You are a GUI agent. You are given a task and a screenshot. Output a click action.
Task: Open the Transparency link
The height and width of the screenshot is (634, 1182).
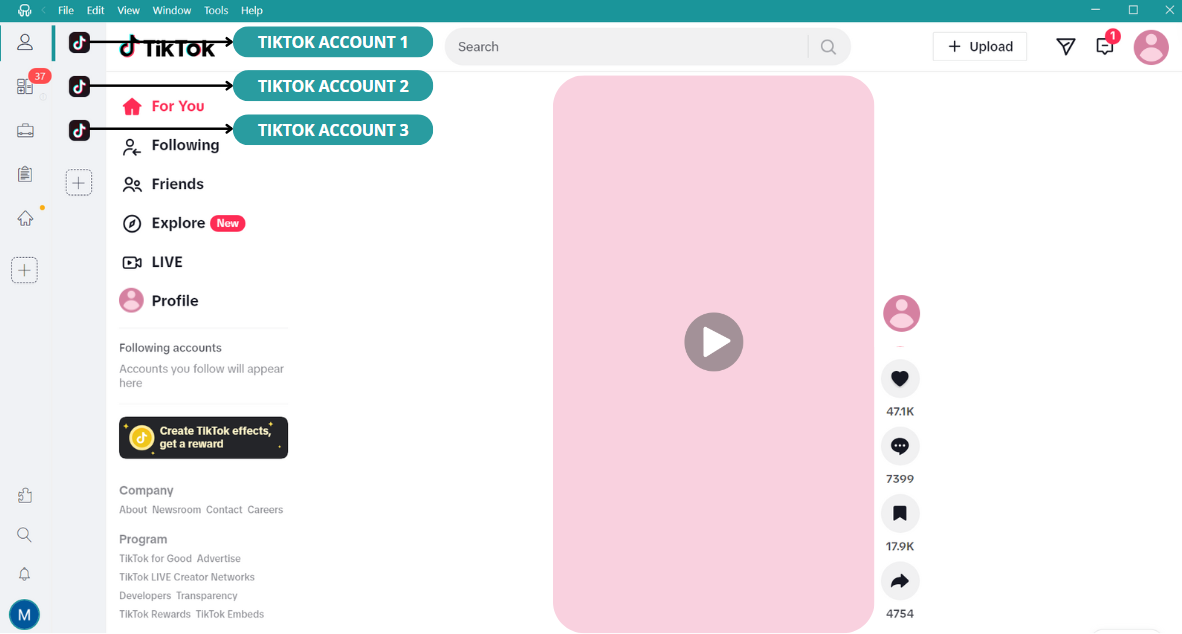click(x=207, y=596)
